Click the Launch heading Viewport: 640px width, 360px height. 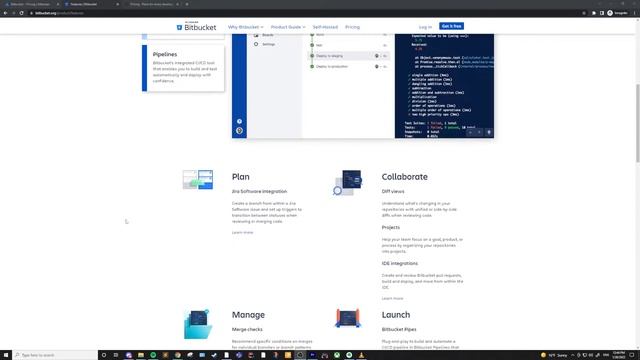click(396, 315)
